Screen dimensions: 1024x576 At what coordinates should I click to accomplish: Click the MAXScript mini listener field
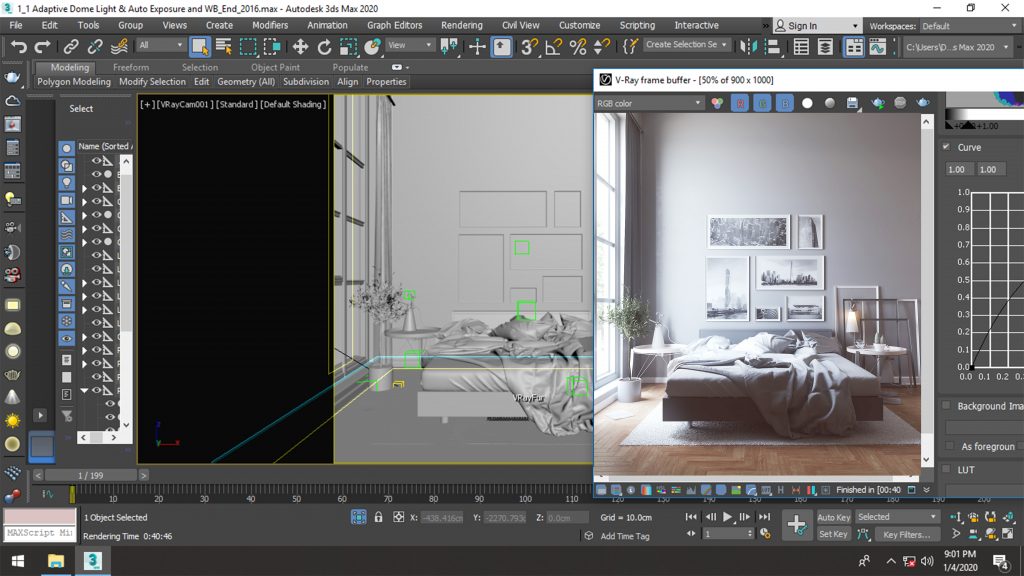40,533
